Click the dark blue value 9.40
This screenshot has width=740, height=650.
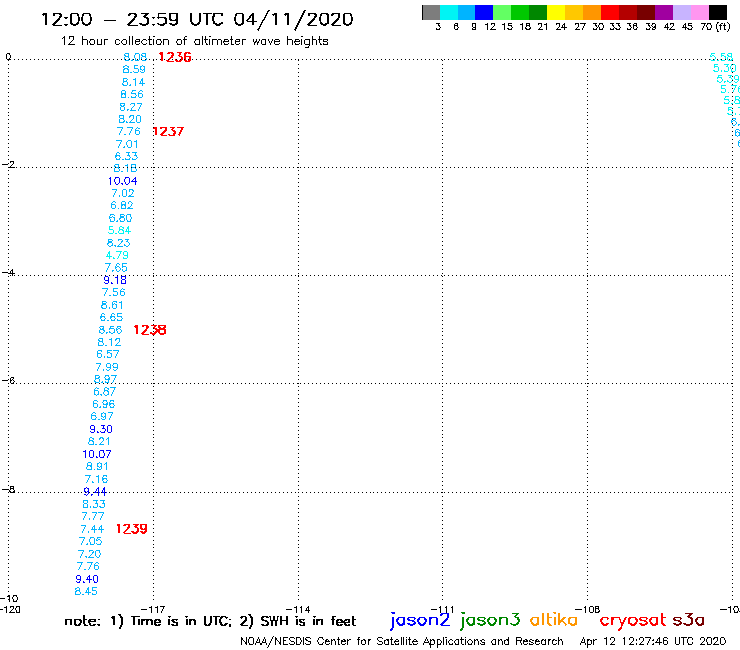point(87,579)
